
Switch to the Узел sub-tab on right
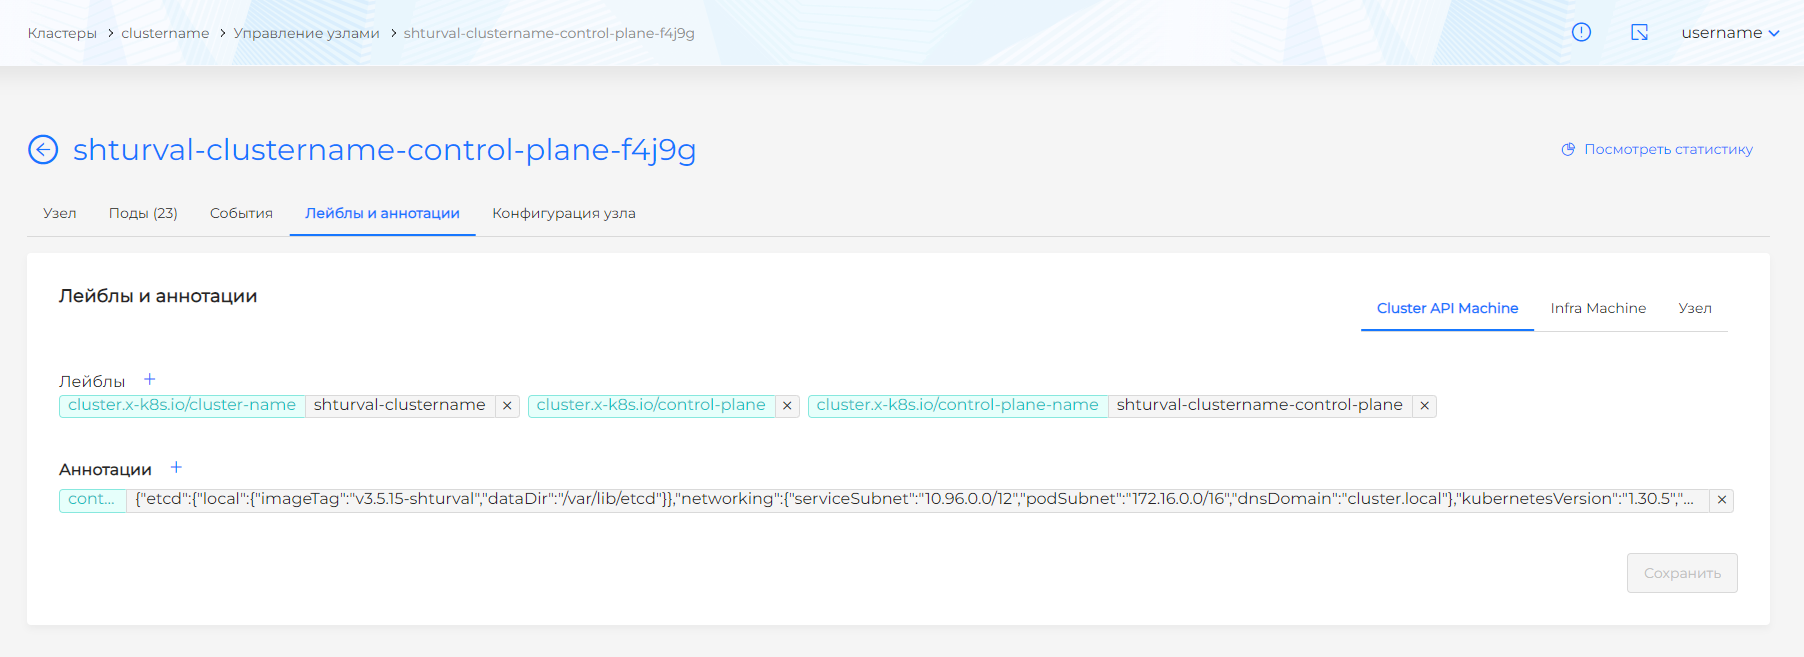[x=1694, y=308]
